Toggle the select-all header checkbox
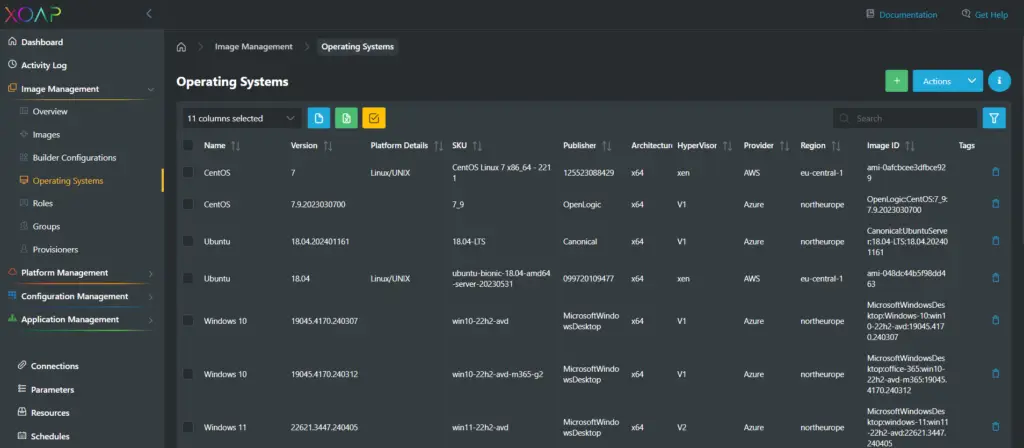 click(x=188, y=146)
